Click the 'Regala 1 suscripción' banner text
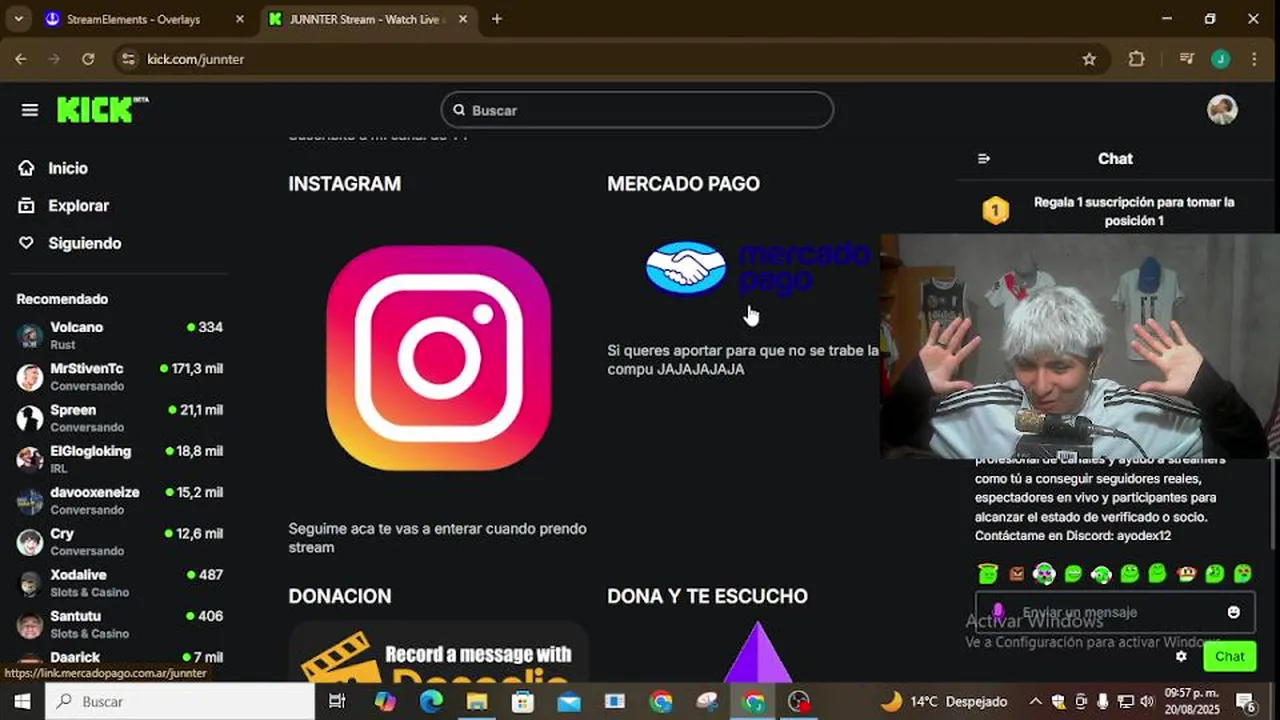The height and width of the screenshot is (720, 1280). point(1134,211)
